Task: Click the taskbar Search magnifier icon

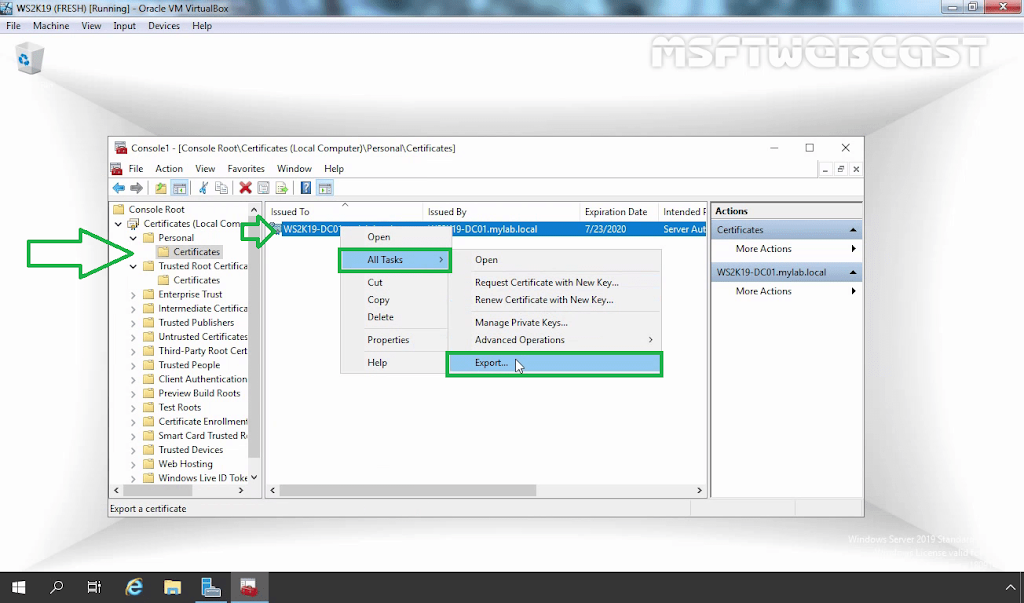Action: click(57, 587)
